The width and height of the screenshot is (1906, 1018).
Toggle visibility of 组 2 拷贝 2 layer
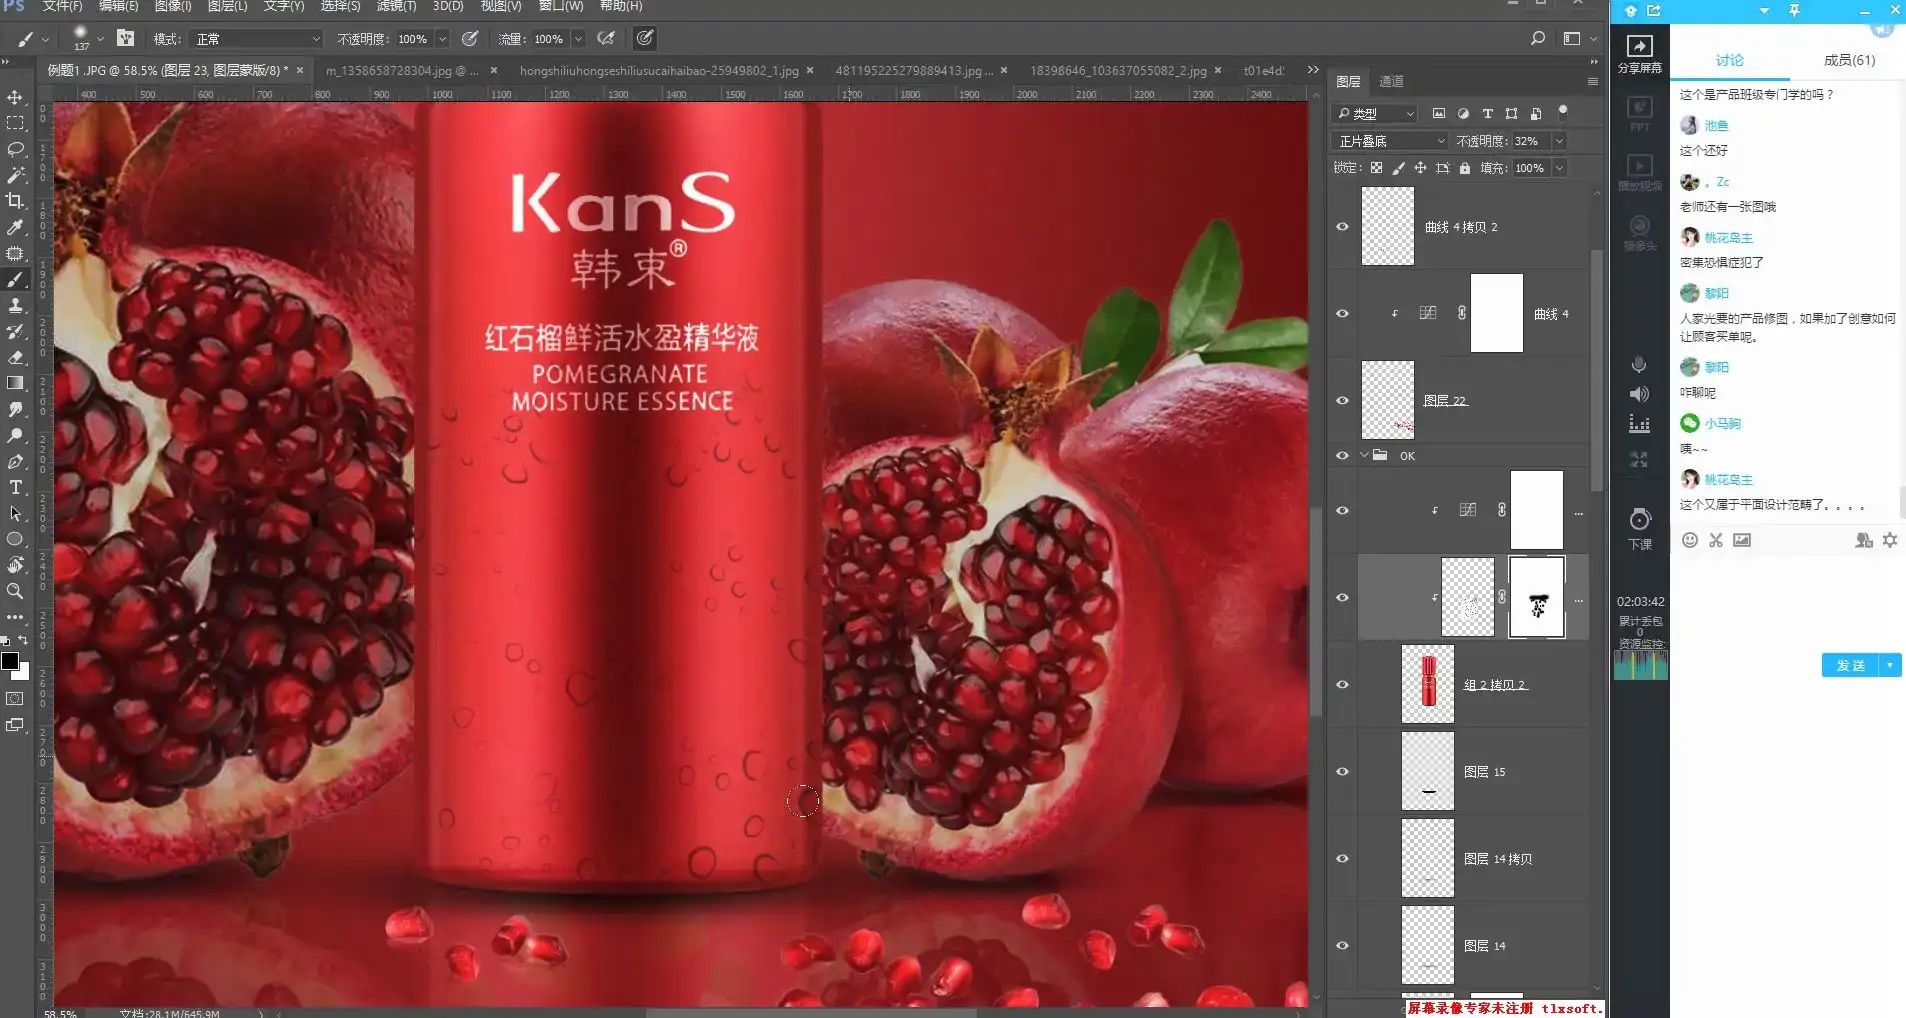tap(1342, 684)
